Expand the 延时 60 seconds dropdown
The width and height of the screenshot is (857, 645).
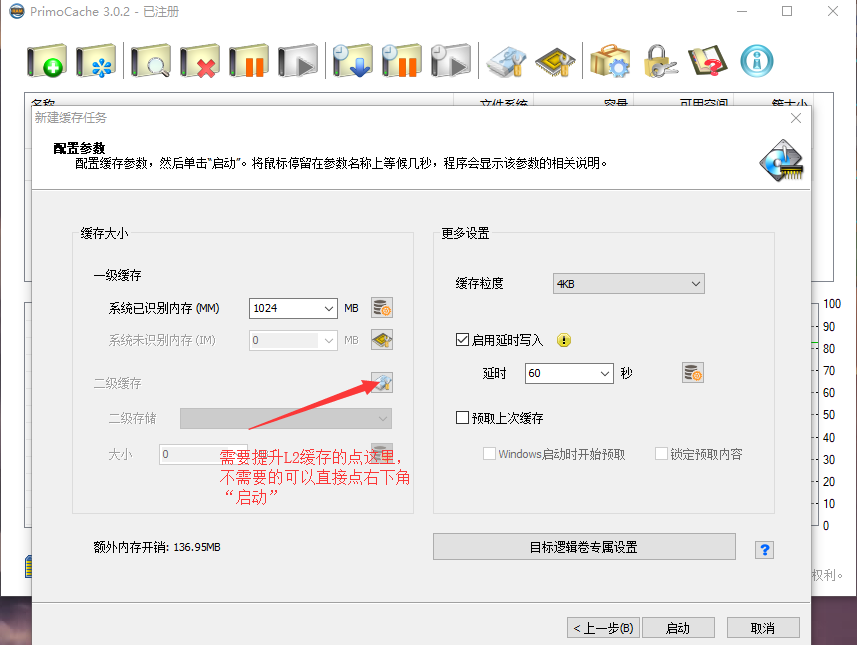[x=604, y=373]
